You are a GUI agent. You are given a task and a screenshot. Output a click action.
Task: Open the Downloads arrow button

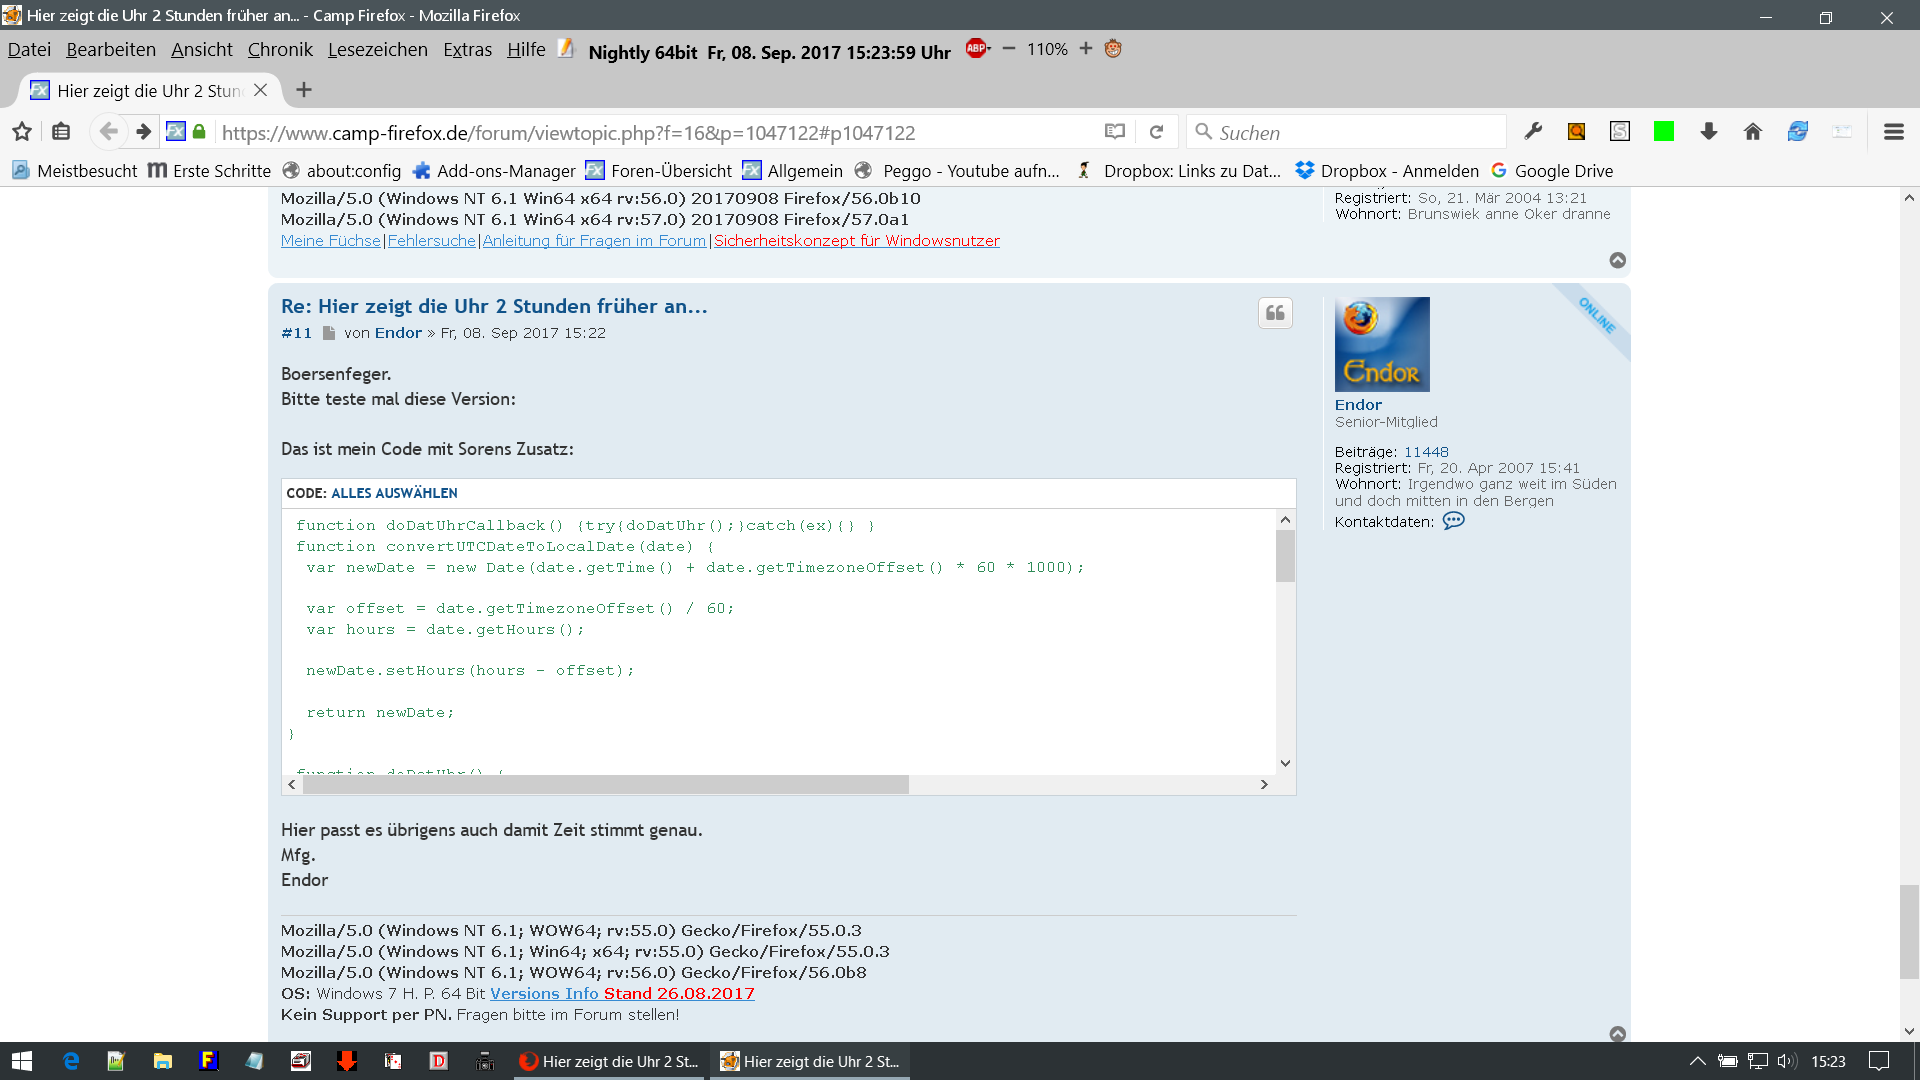tap(1709, 131)
